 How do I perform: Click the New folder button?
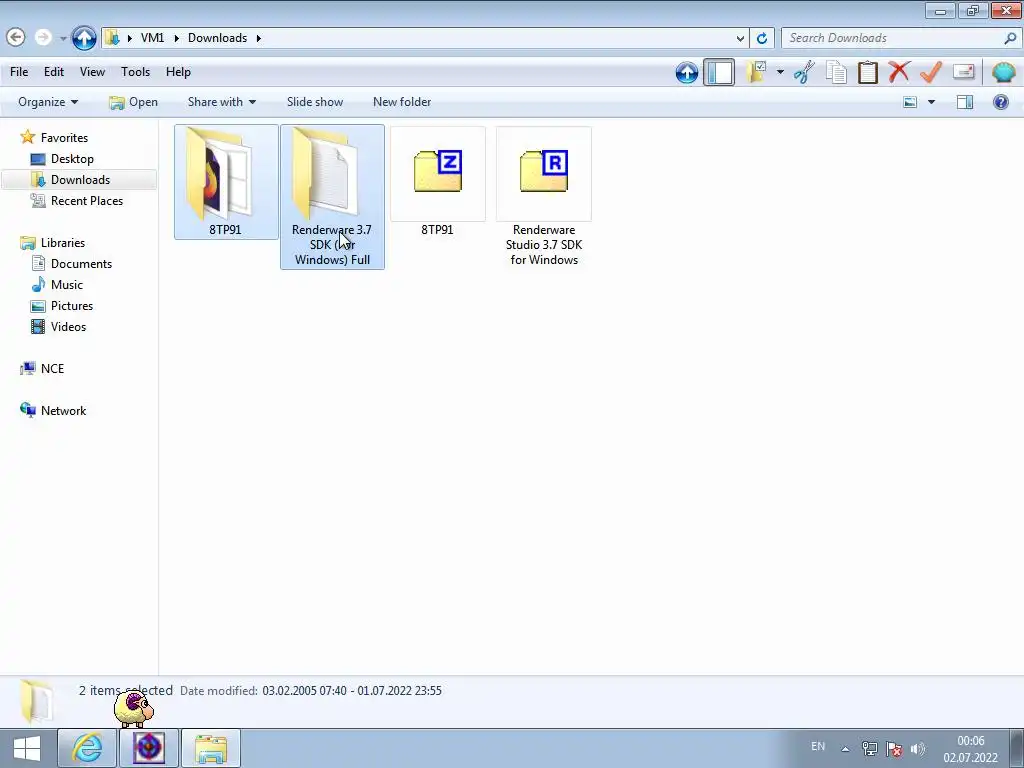click(402, 102)
